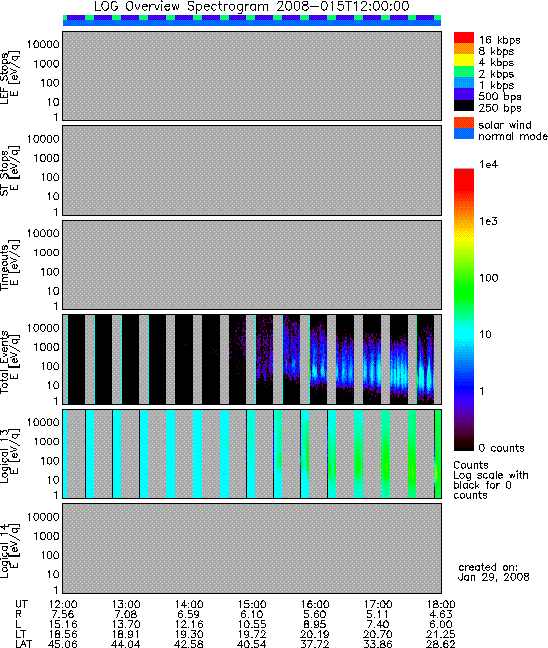
Task: Click the 'UT' row label
Action: [x=21, y=604]
